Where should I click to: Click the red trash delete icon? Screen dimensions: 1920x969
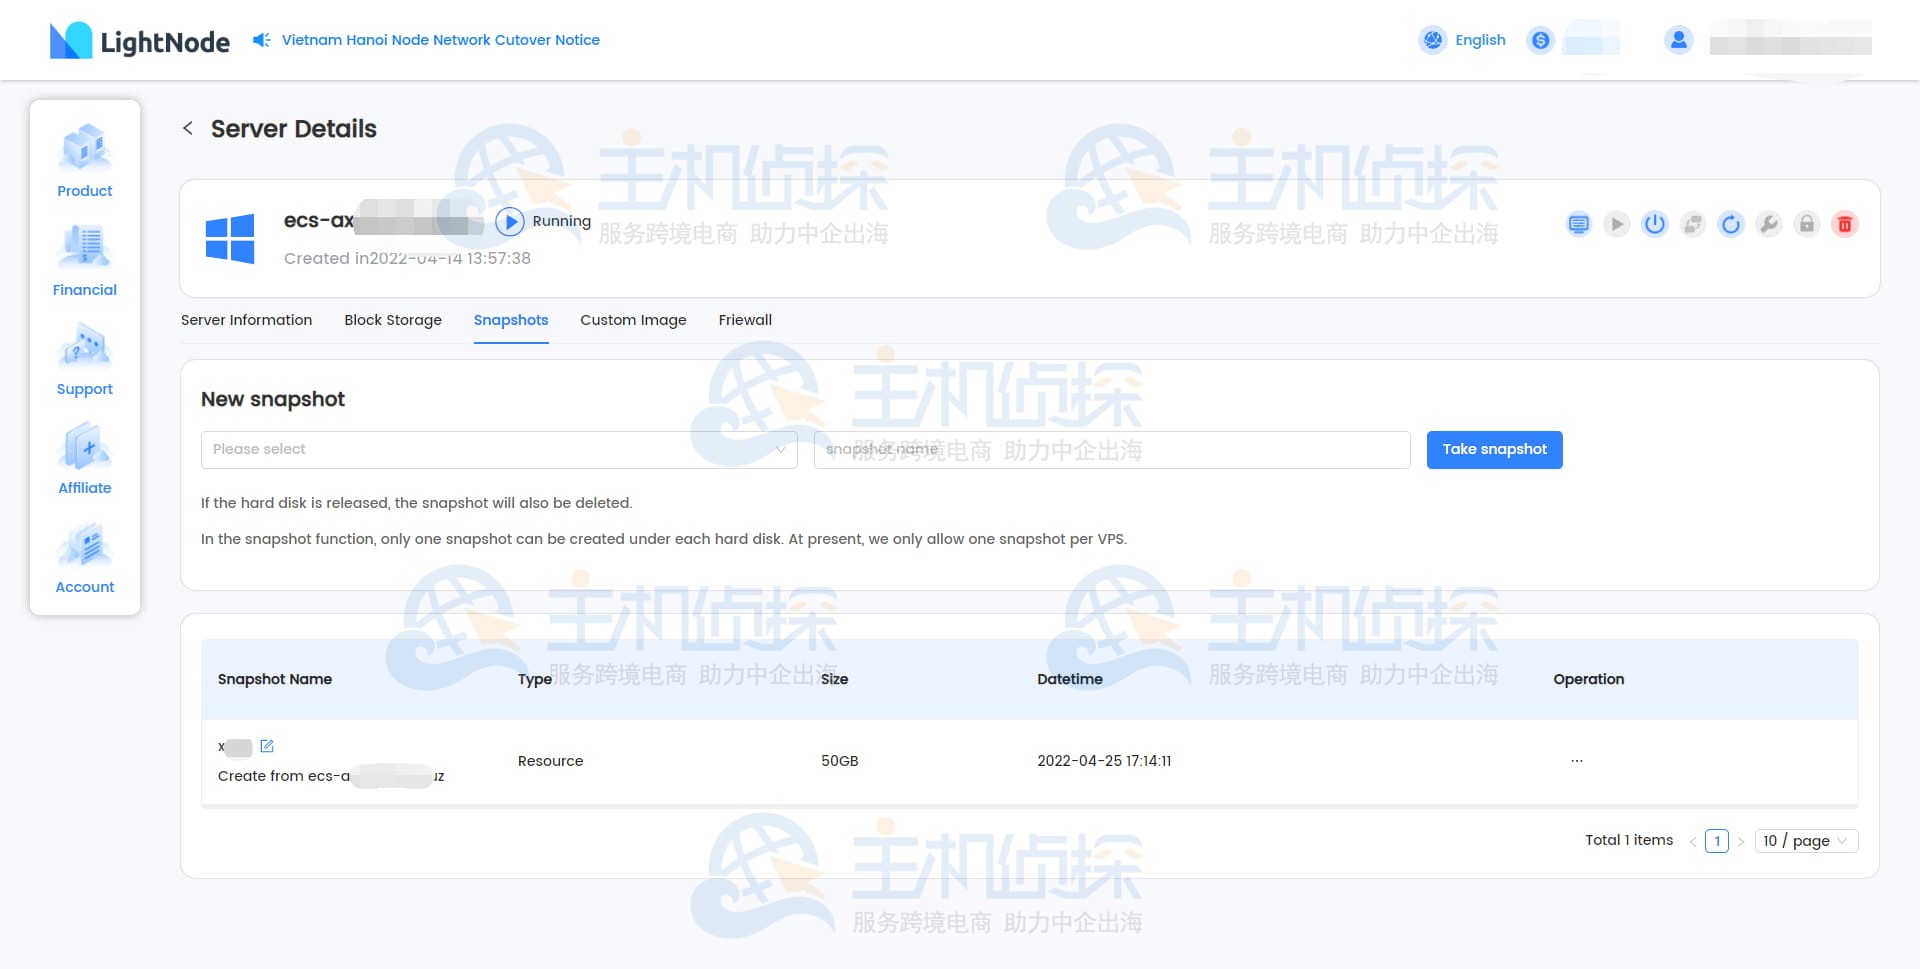[1845, 224]
